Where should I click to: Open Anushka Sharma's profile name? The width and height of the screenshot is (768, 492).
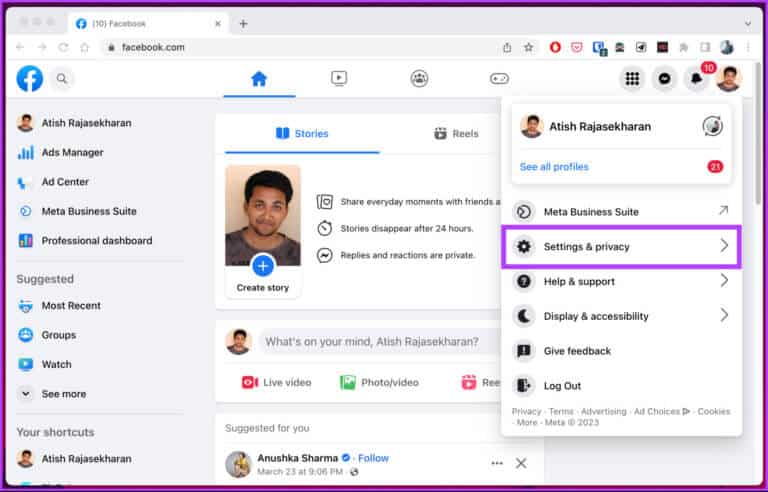tap(298, 458)
